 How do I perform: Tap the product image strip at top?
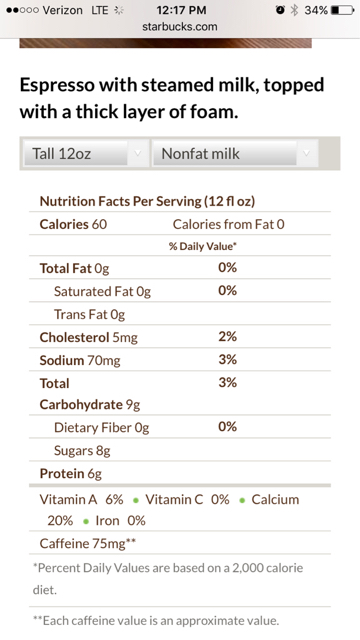165,43
